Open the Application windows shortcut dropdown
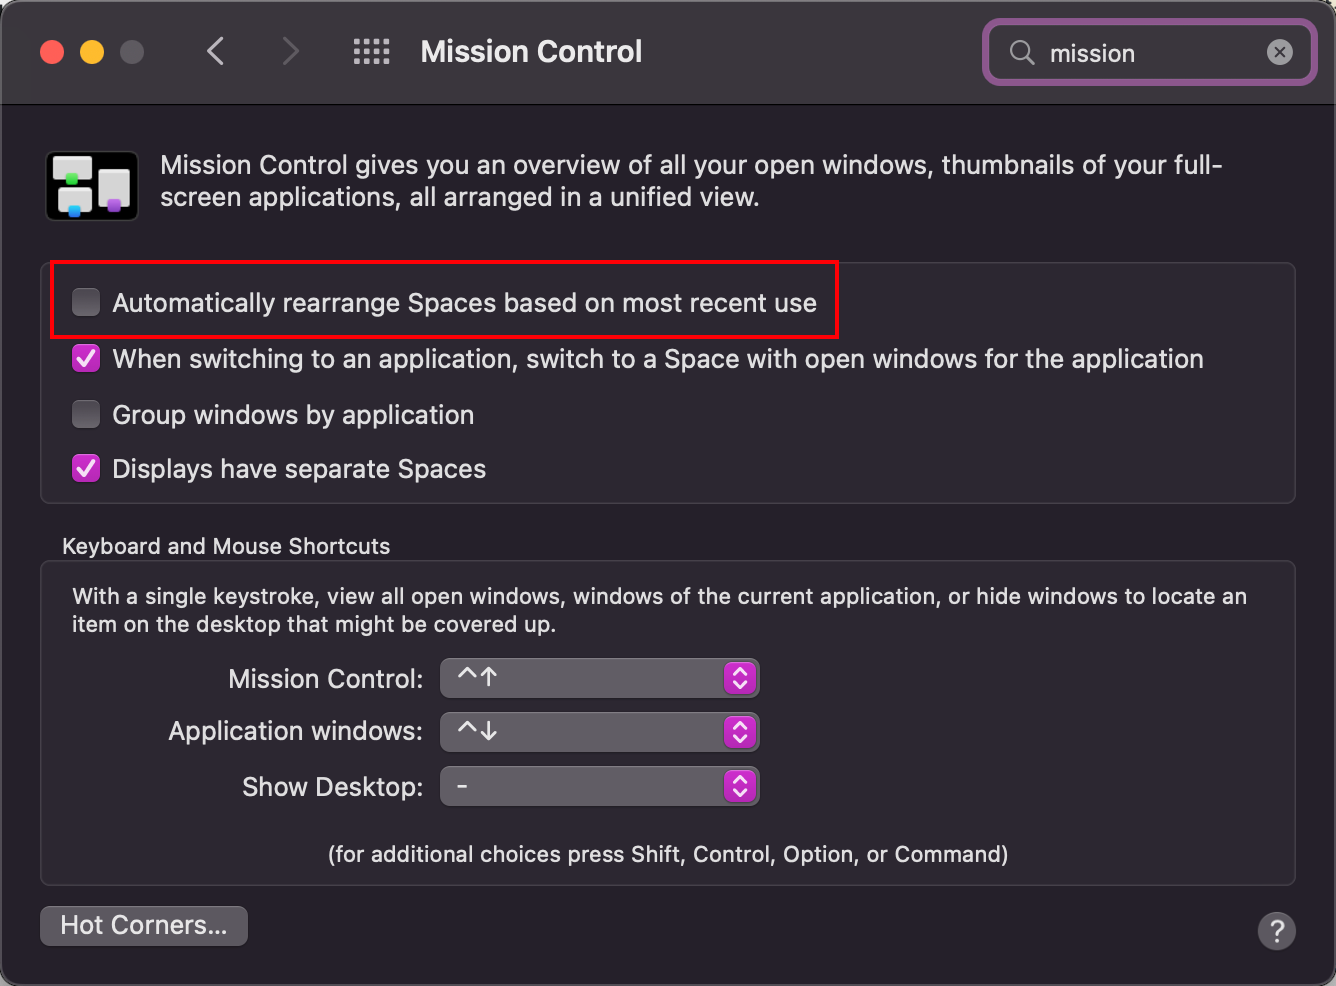 pyautogui.click(x=600, y=732)
